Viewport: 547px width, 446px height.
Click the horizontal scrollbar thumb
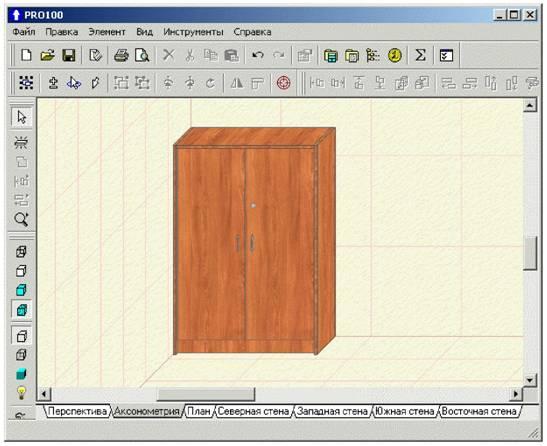(206, 394)
